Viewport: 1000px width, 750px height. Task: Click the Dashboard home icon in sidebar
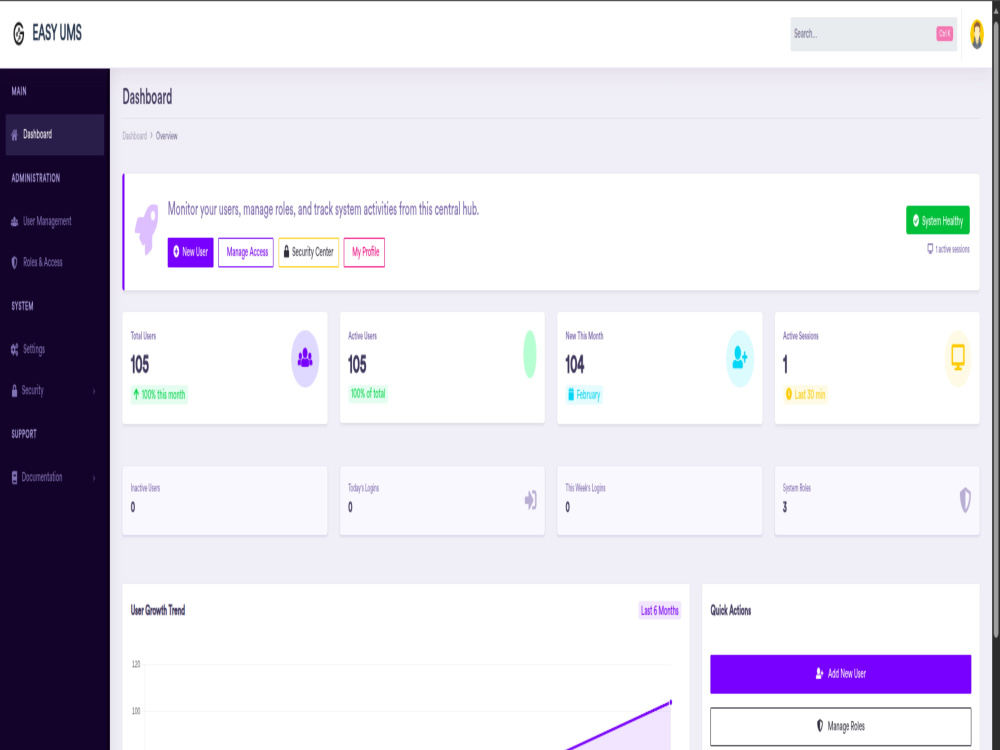(x=15, y=135)
